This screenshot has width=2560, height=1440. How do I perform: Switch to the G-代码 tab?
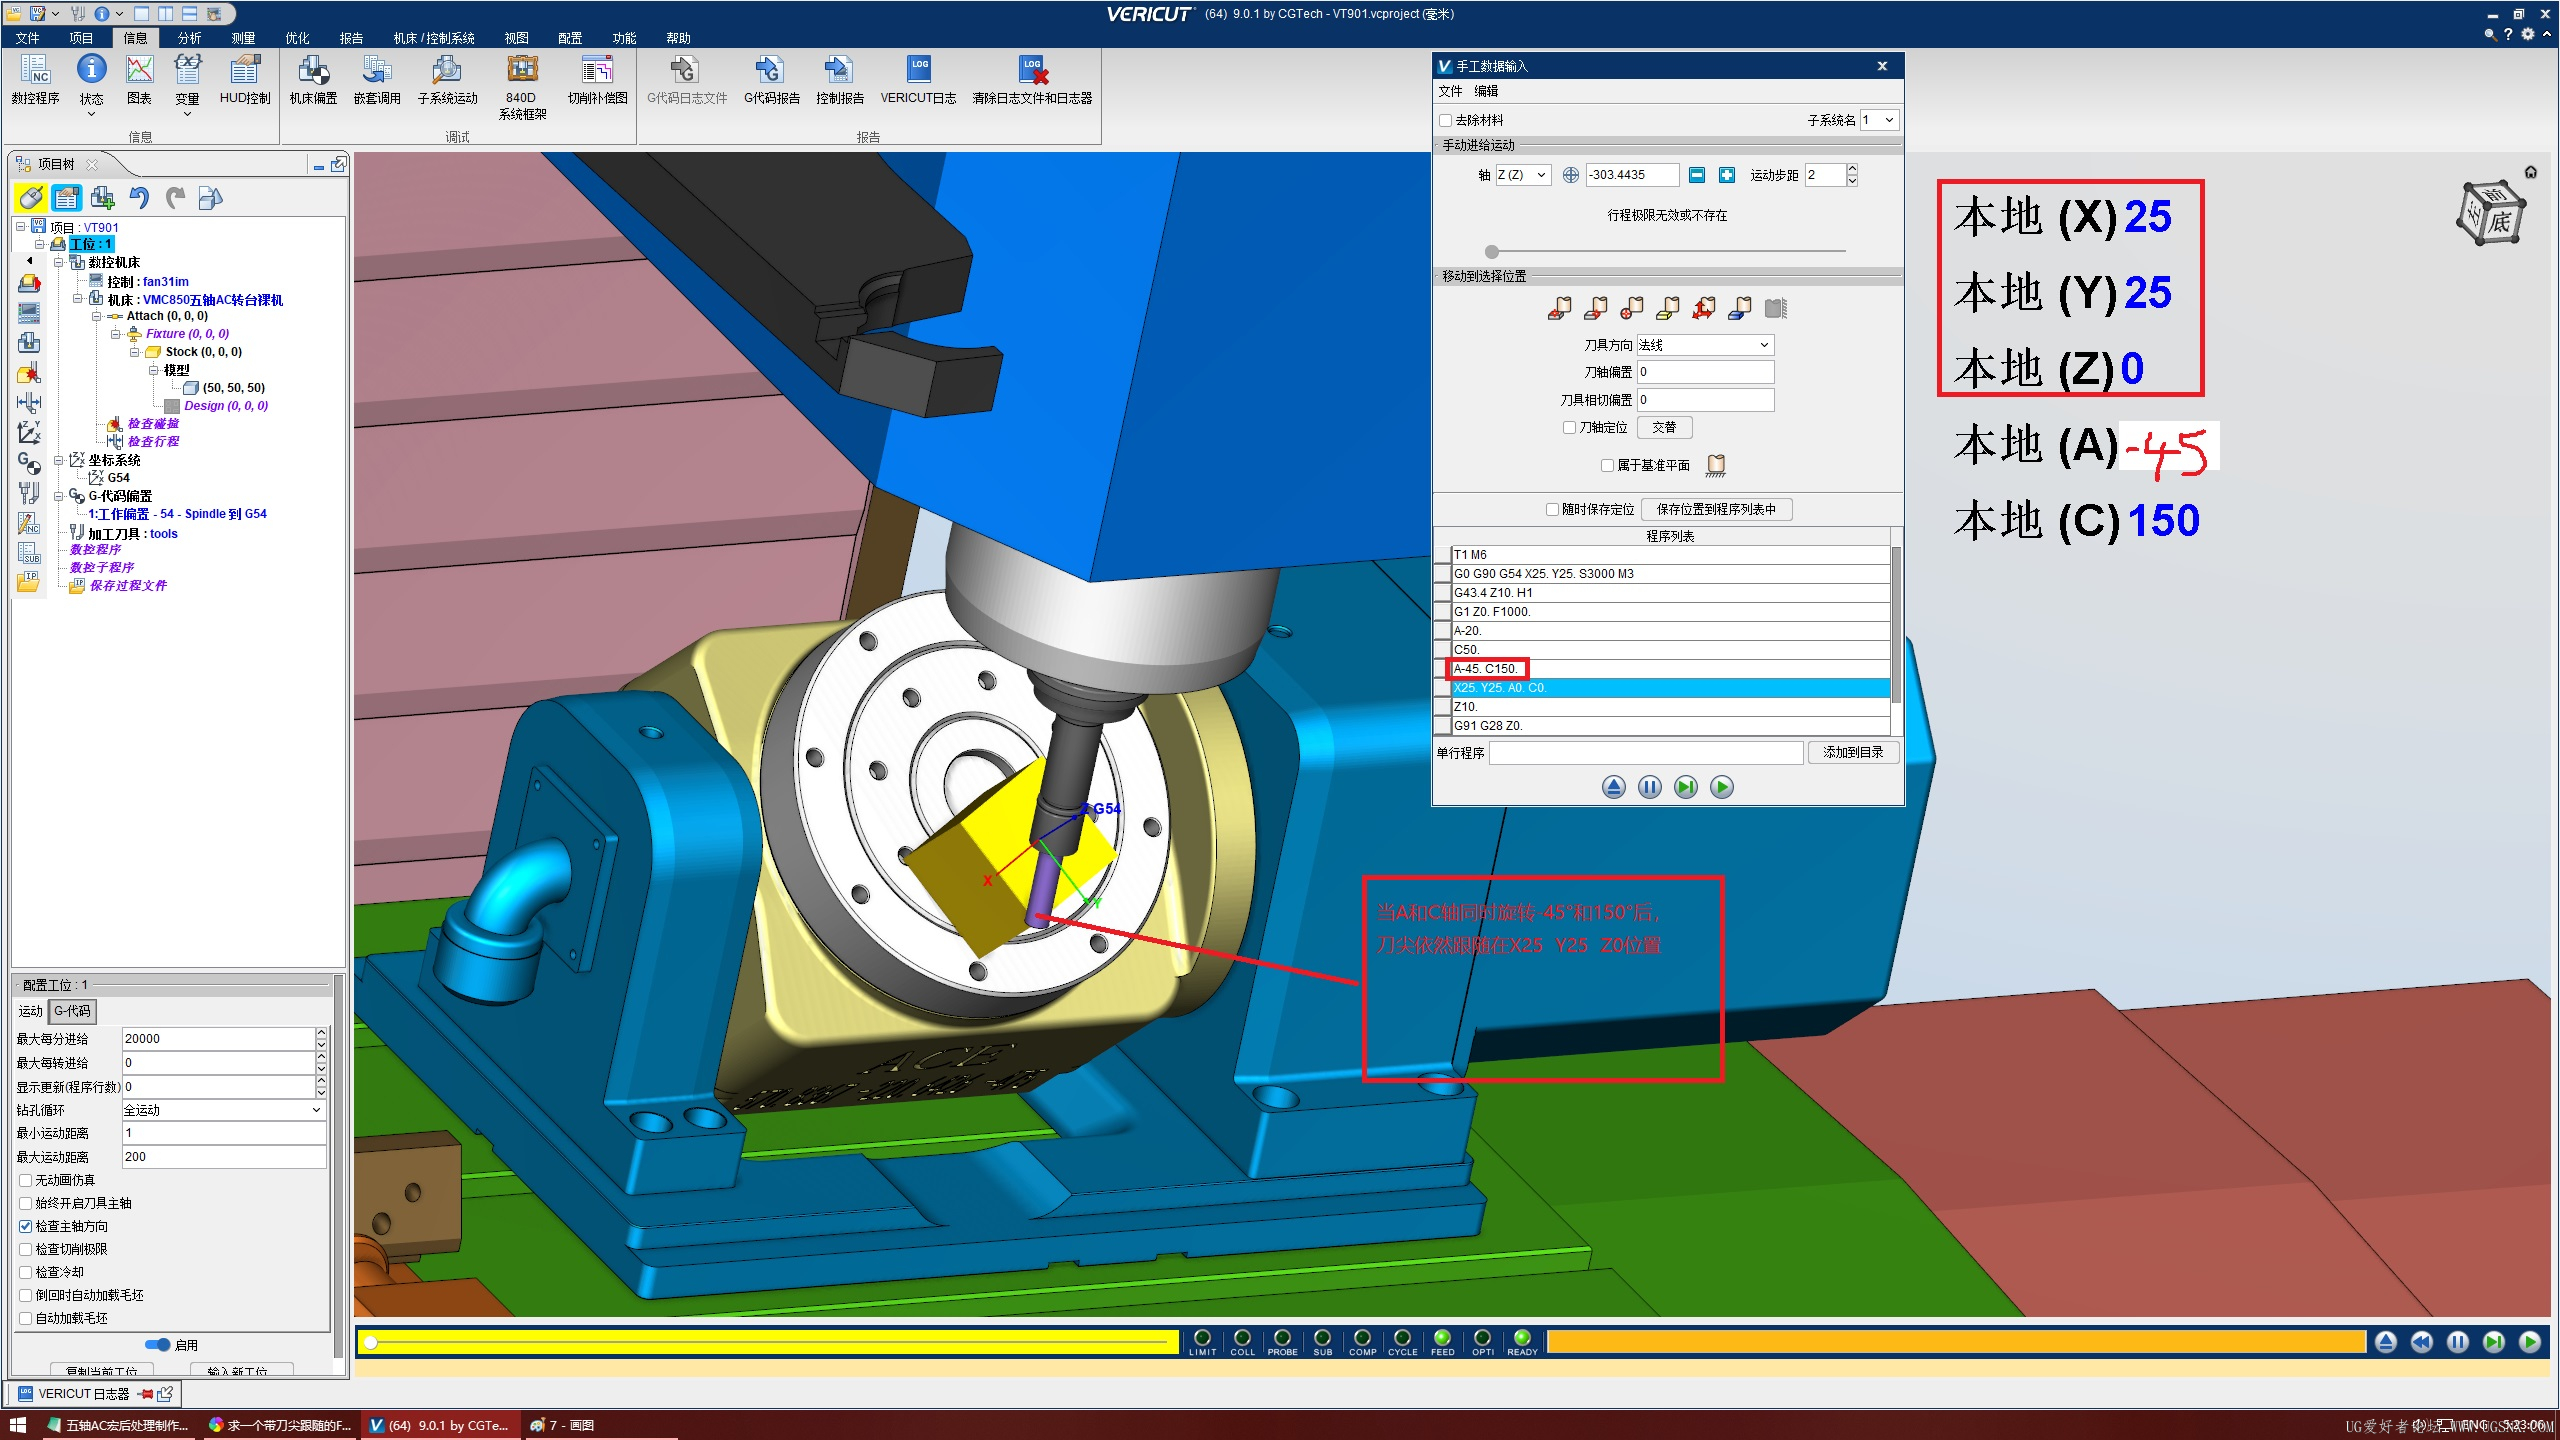click(72, 1011)
